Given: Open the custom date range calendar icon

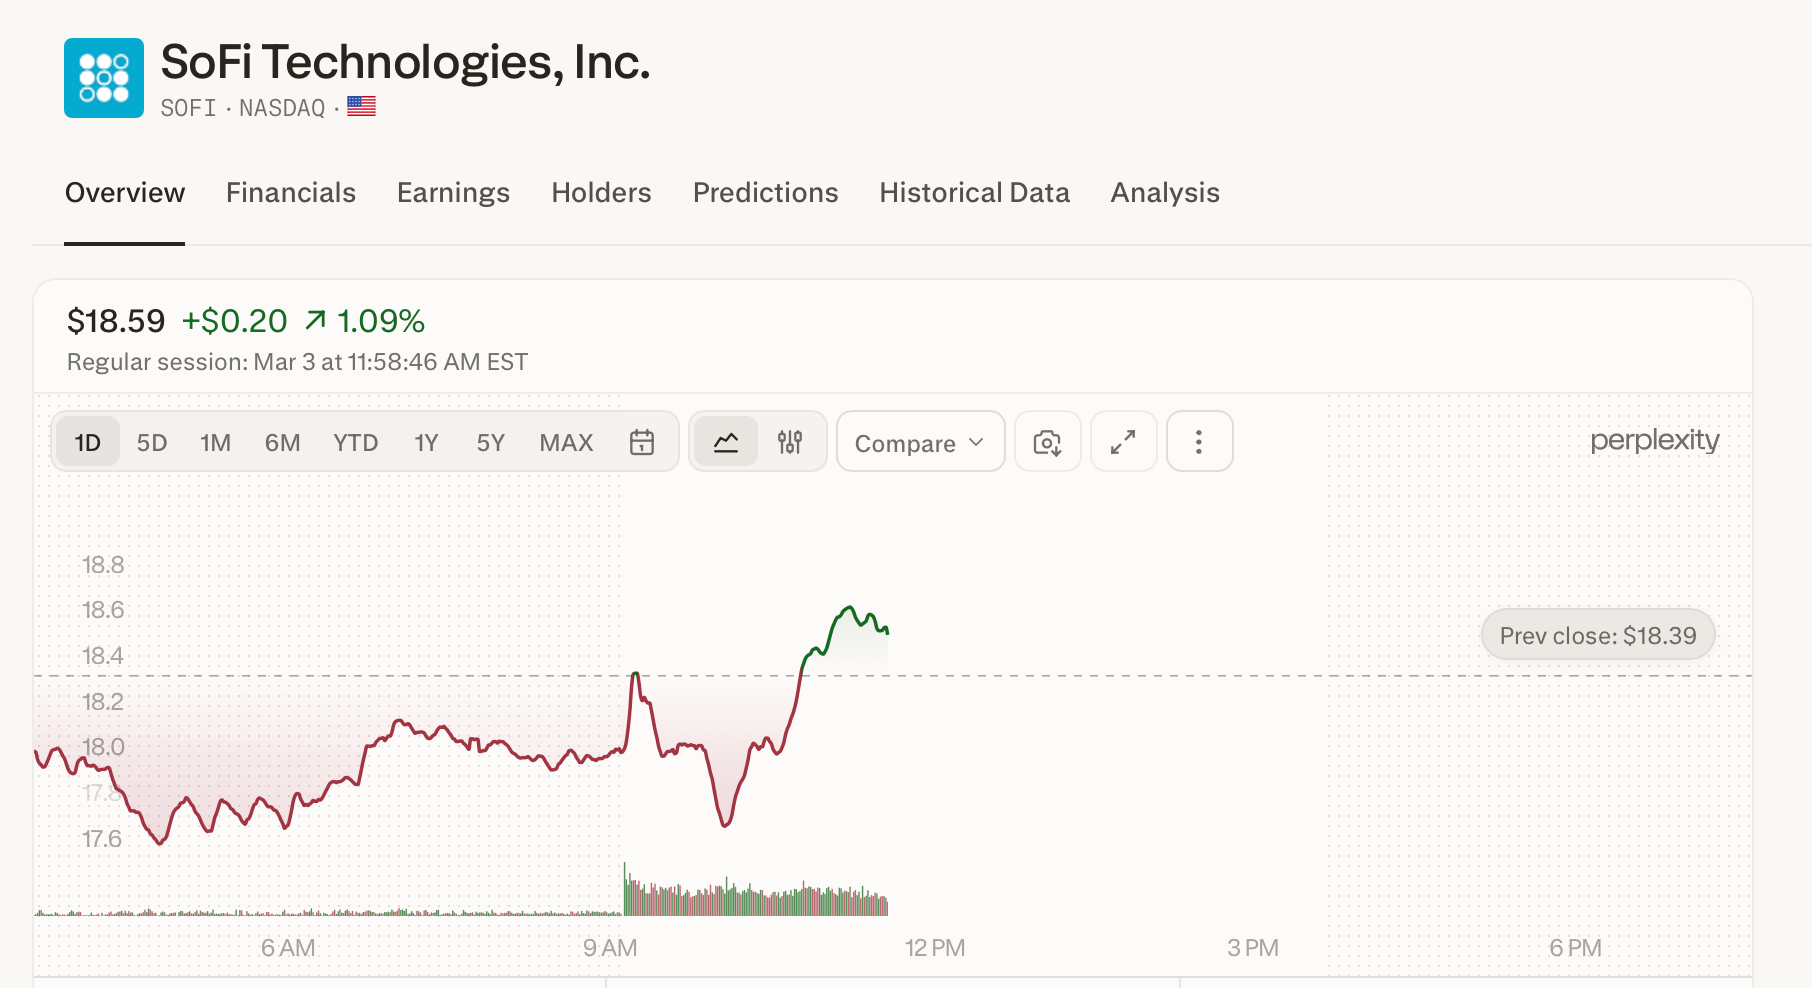Looking at the screenshot, I should point(643,441).
